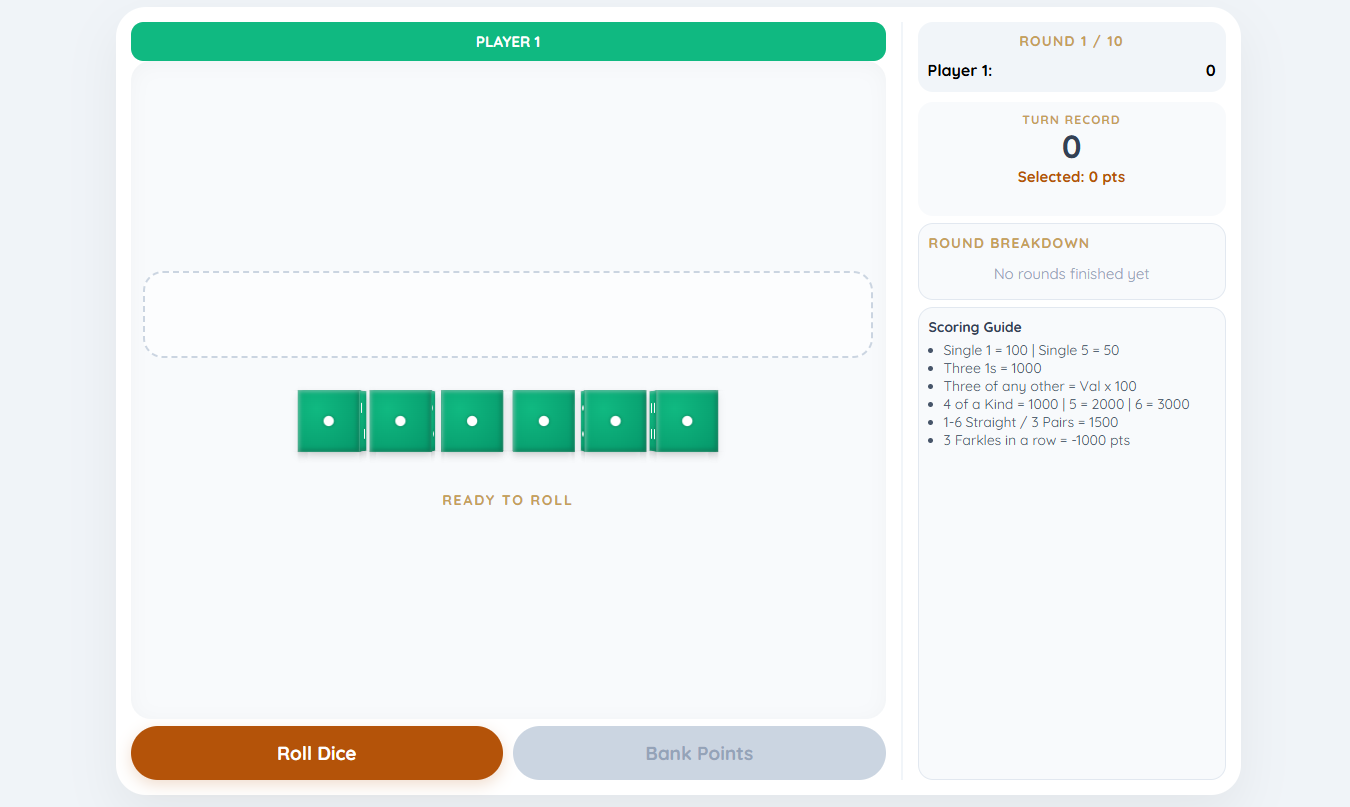Click the No rounds finished yet message
The image size is (1350, 807).
(x=1071, y=274)
